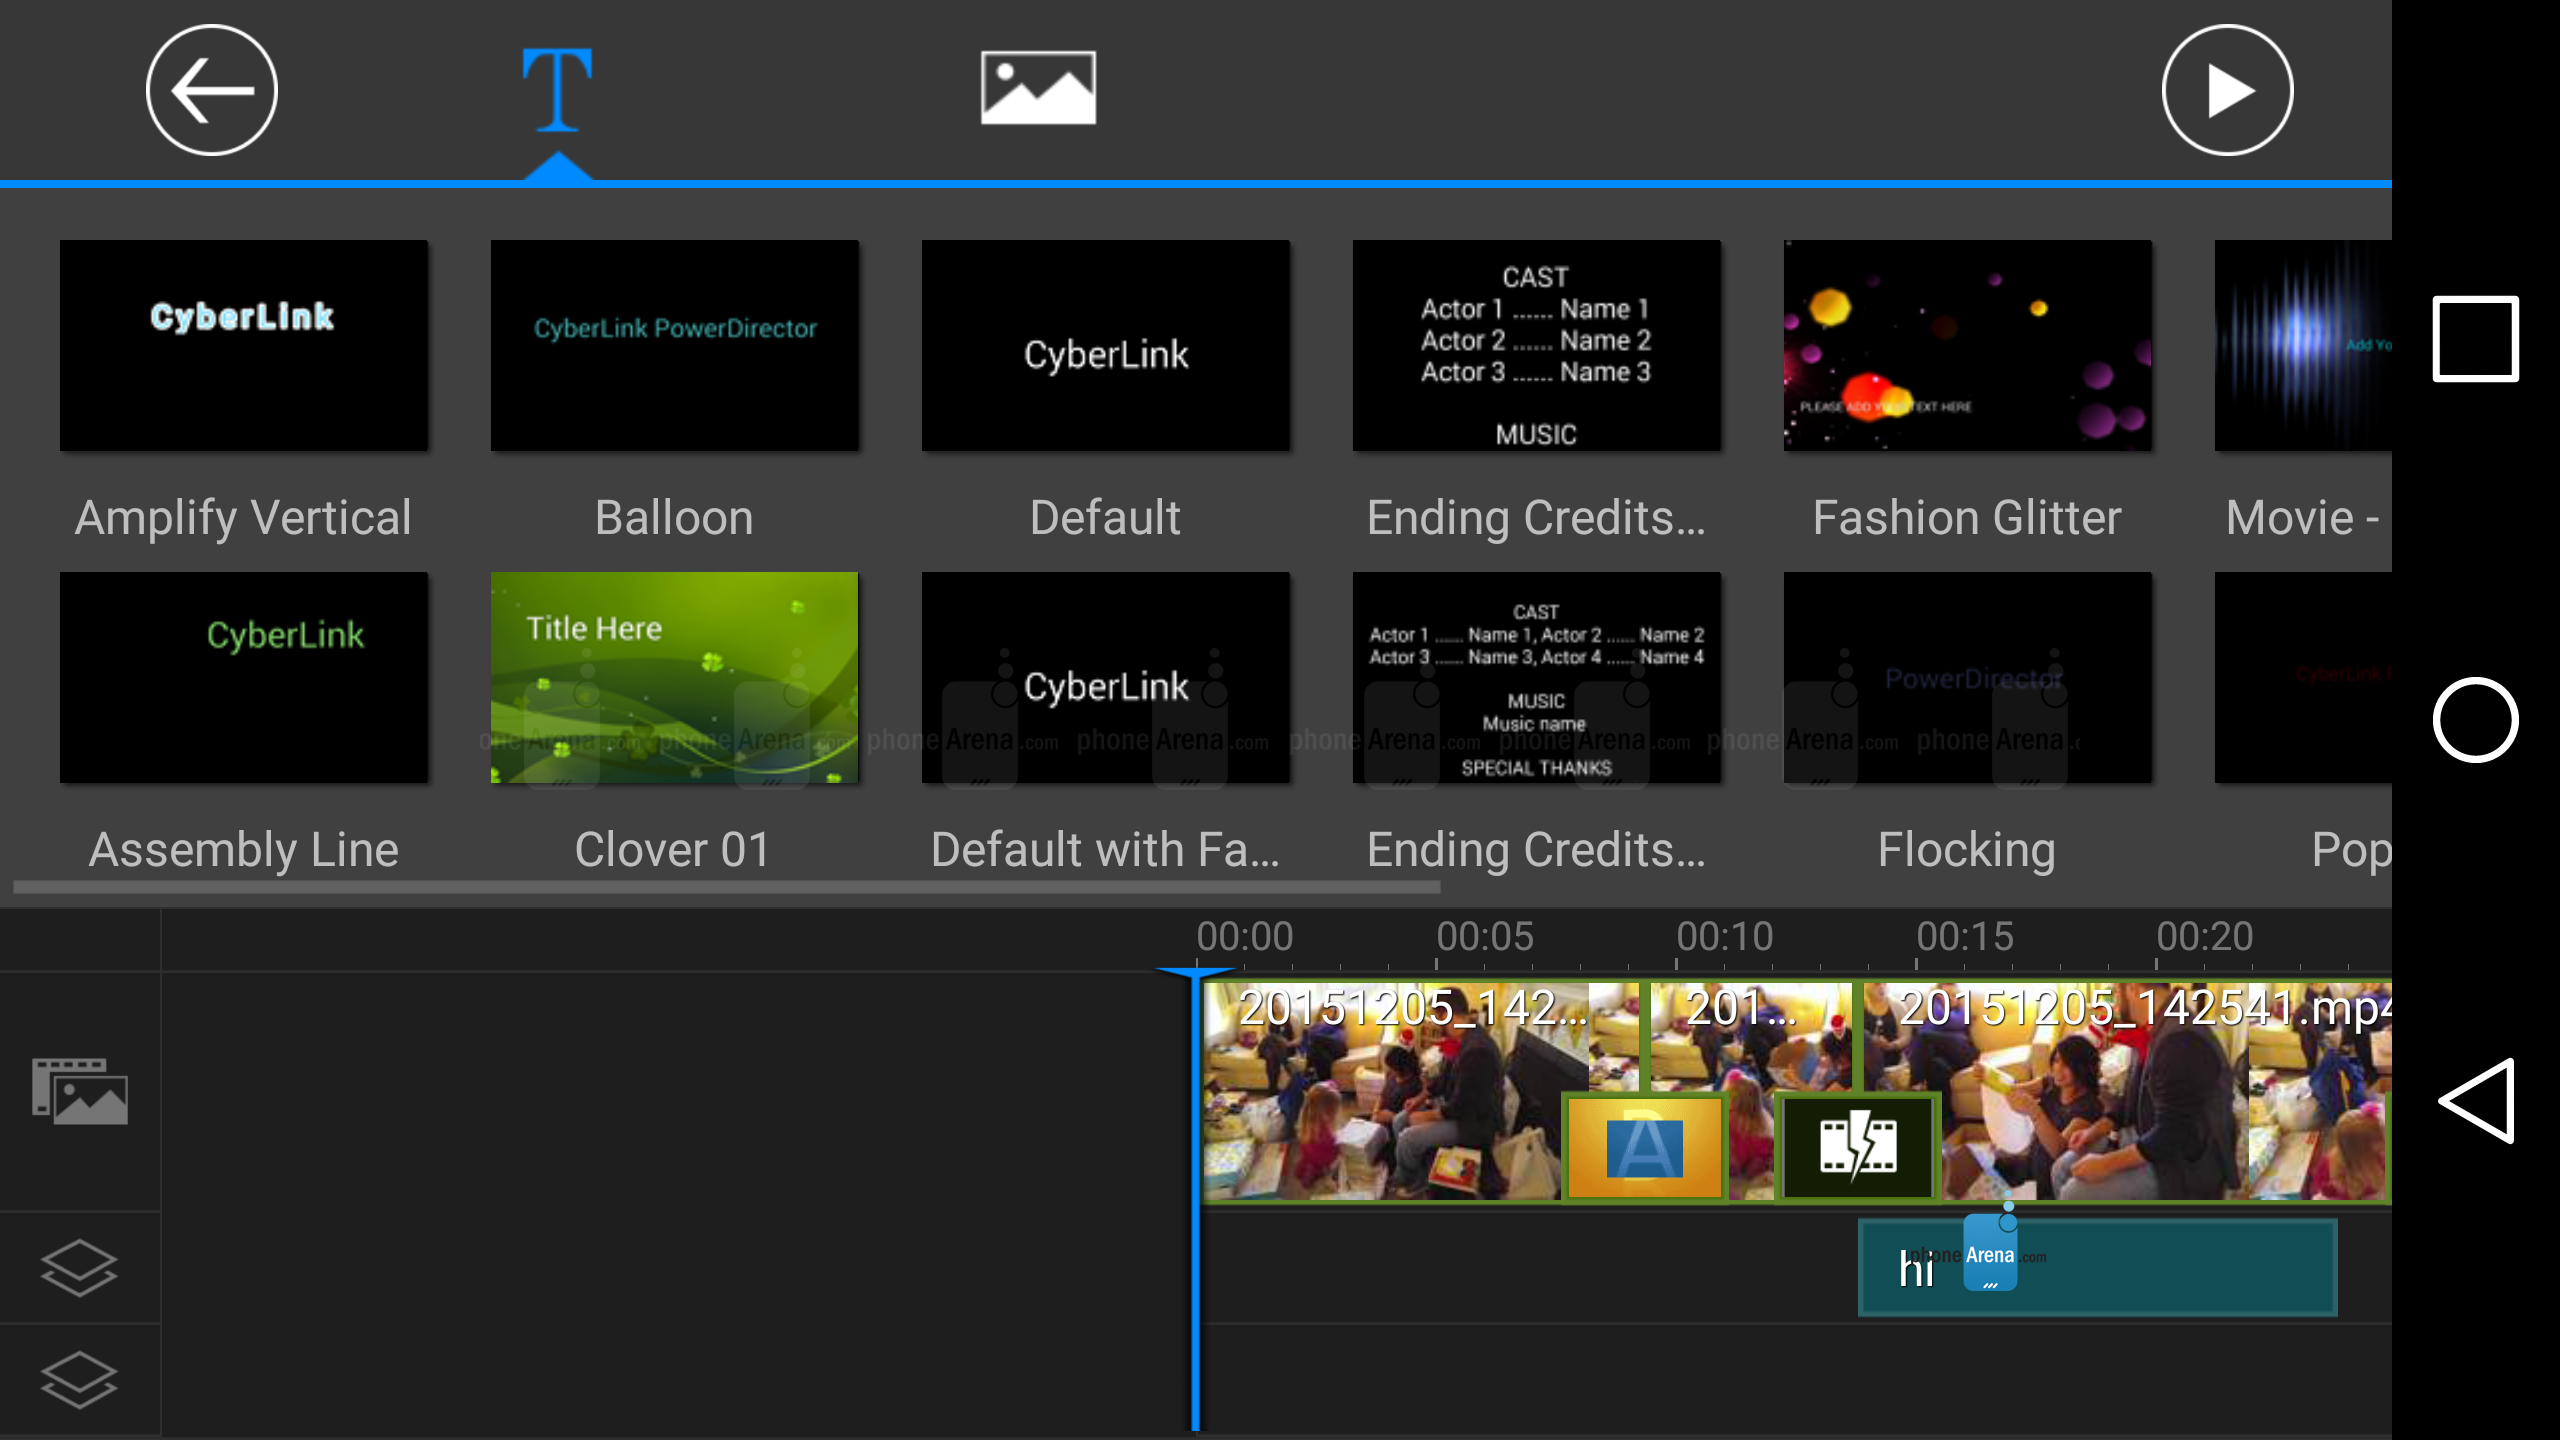2560x1440 pixels.
Task: Click the 00:05 timeline ruler mark
Action: coord(1485,937)
